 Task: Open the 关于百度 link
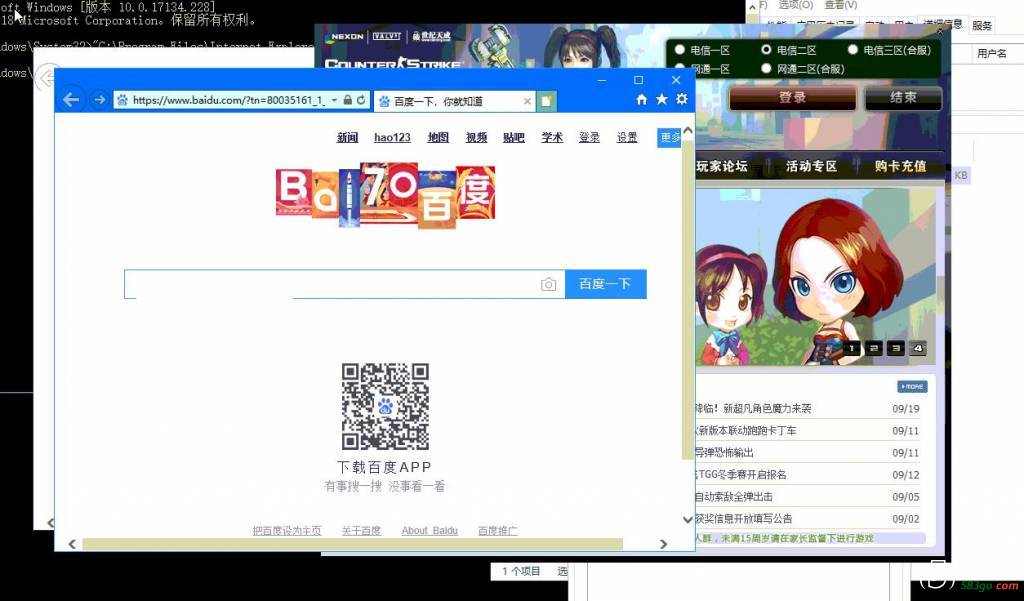click(x=361, y=530)
